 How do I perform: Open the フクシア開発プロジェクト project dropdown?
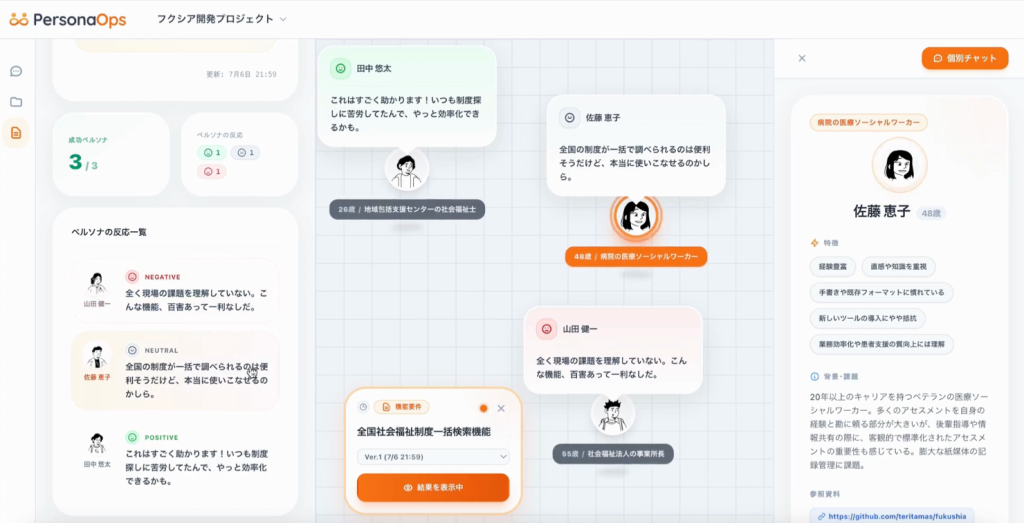tap(221, 19)
